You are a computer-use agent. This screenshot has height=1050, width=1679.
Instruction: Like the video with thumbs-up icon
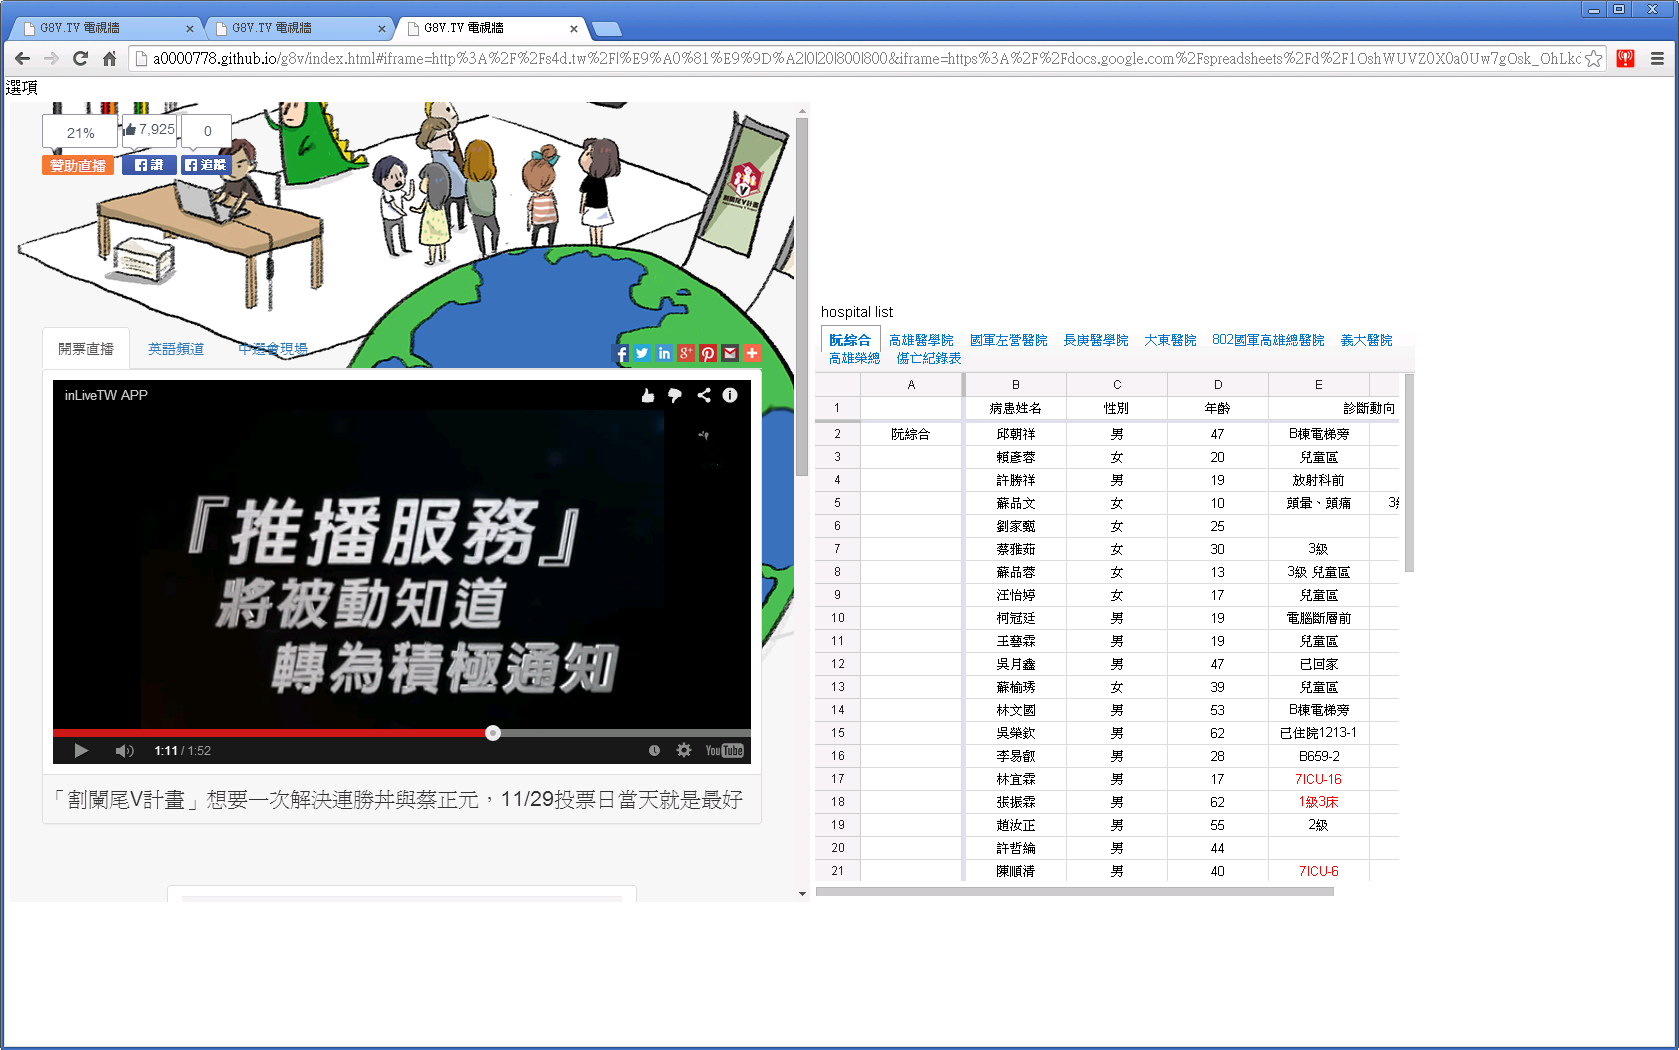(x=648, y=396)
